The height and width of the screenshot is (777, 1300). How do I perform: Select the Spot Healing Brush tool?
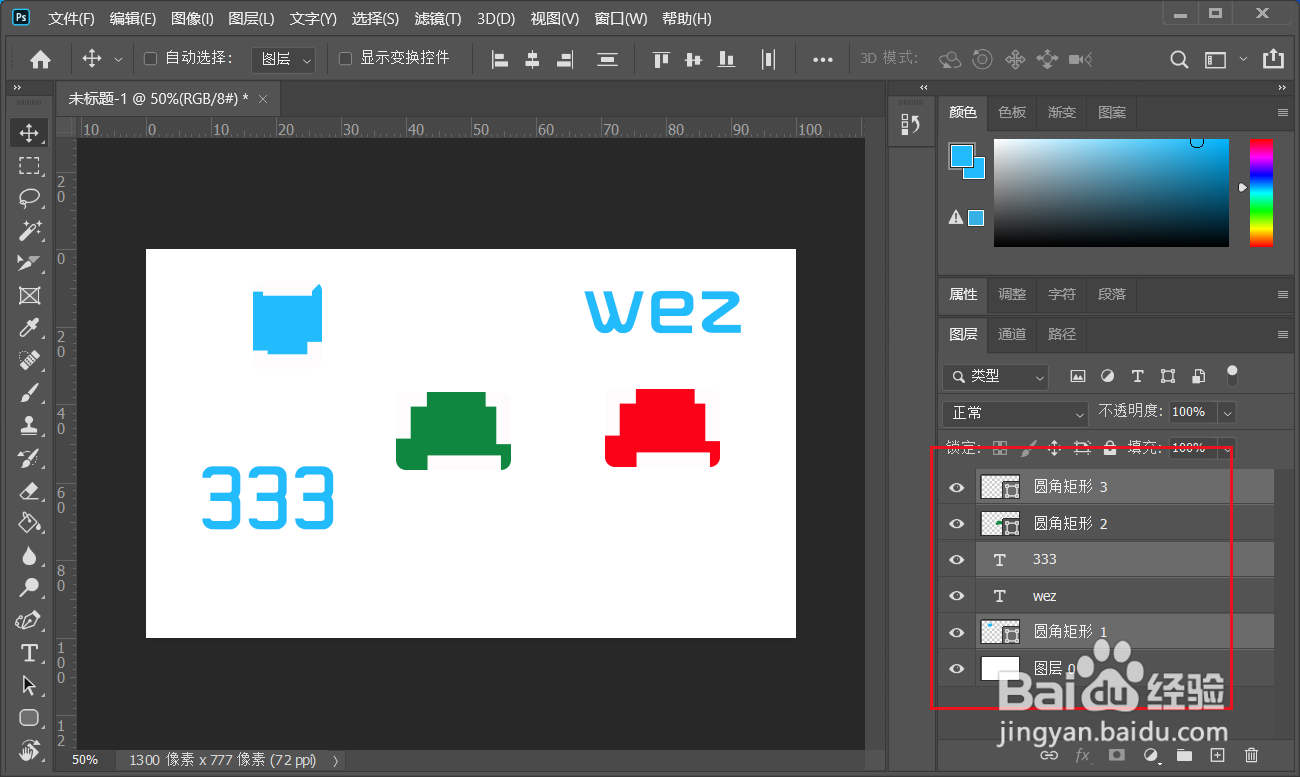(x=29, y=360)
